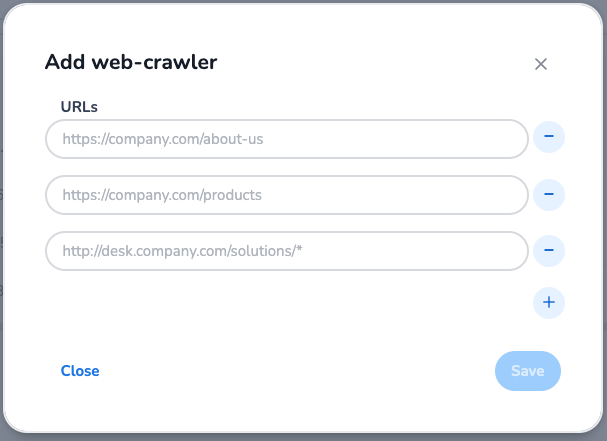The width and height of the screenshot is (607, 441).
Task: Place cursor in the last URL textbox
Action: click(286, 251)
